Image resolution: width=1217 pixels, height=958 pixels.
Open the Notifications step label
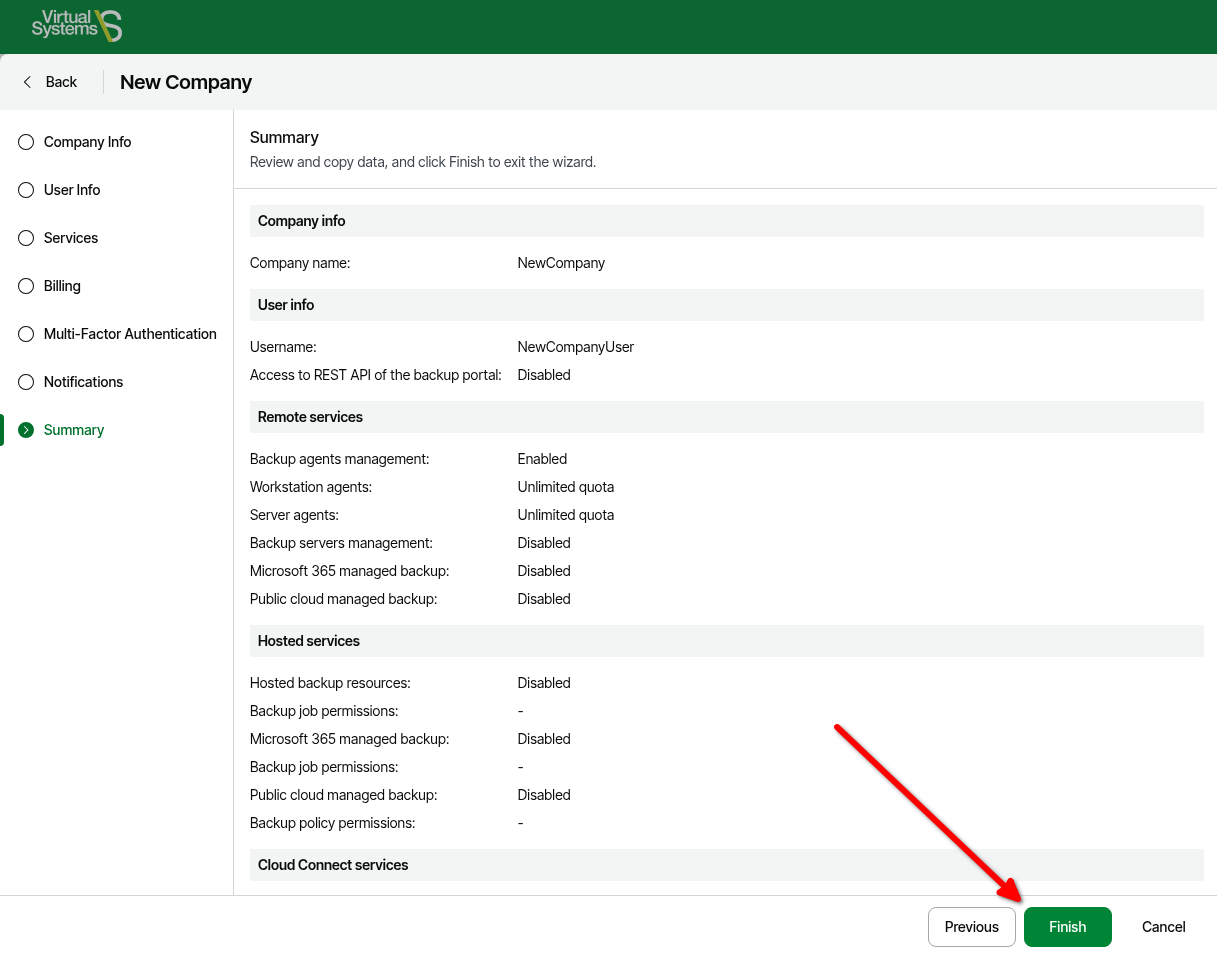coord(83,382)
